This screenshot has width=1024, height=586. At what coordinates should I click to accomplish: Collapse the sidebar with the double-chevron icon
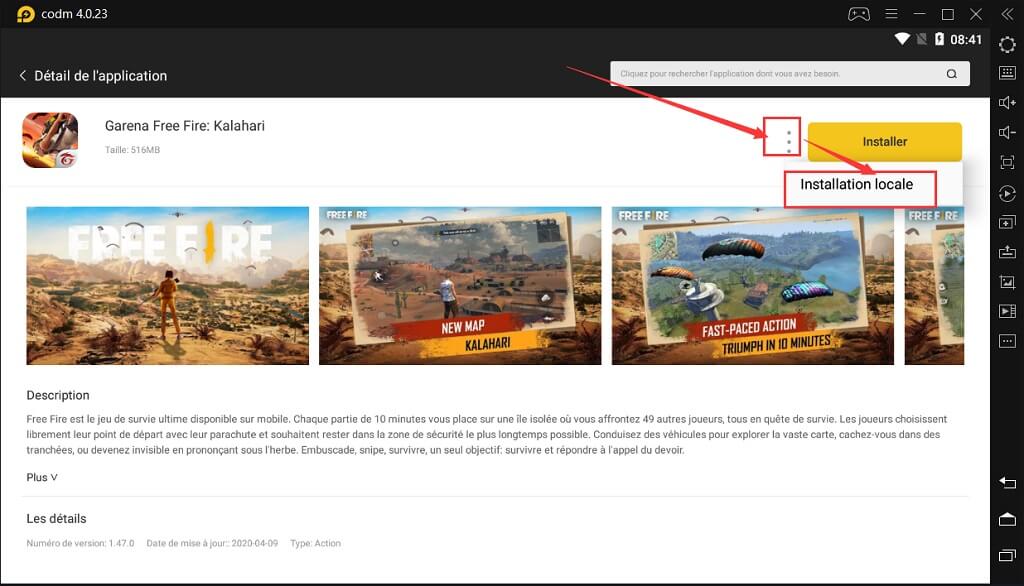point(1007,14)
